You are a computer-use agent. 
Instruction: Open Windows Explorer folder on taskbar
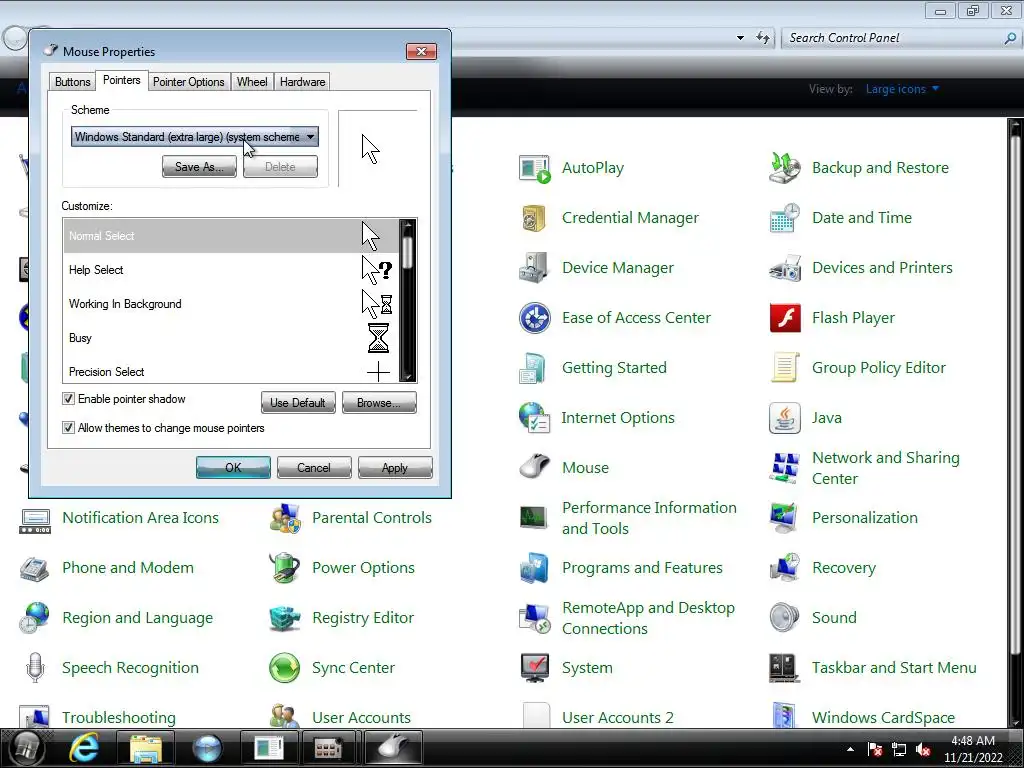(146, 748)
